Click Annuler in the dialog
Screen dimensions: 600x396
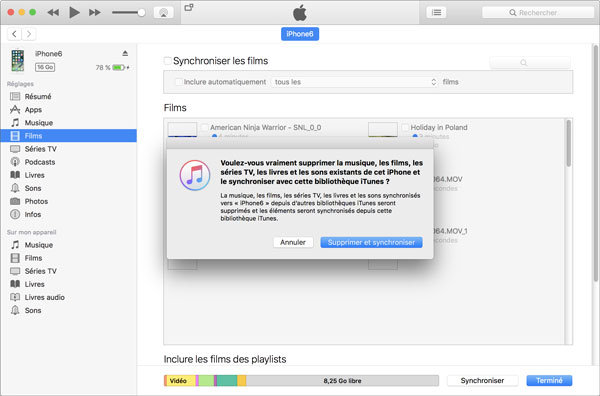tap(293, 242)
